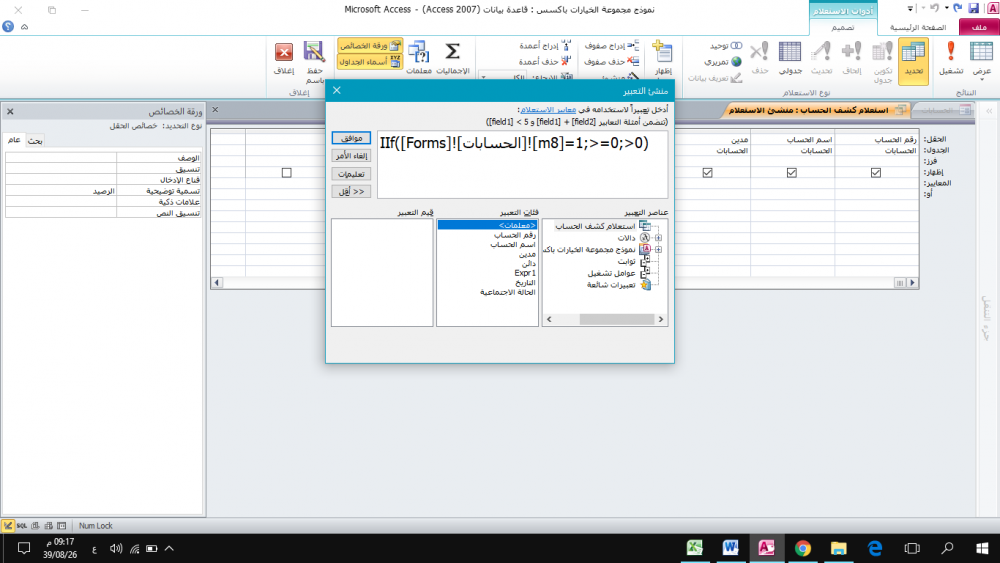The image size is (1000, 563).
Task: Click Insert Columns (إدراج أعمدة)
Action: [x=545, y=46]
